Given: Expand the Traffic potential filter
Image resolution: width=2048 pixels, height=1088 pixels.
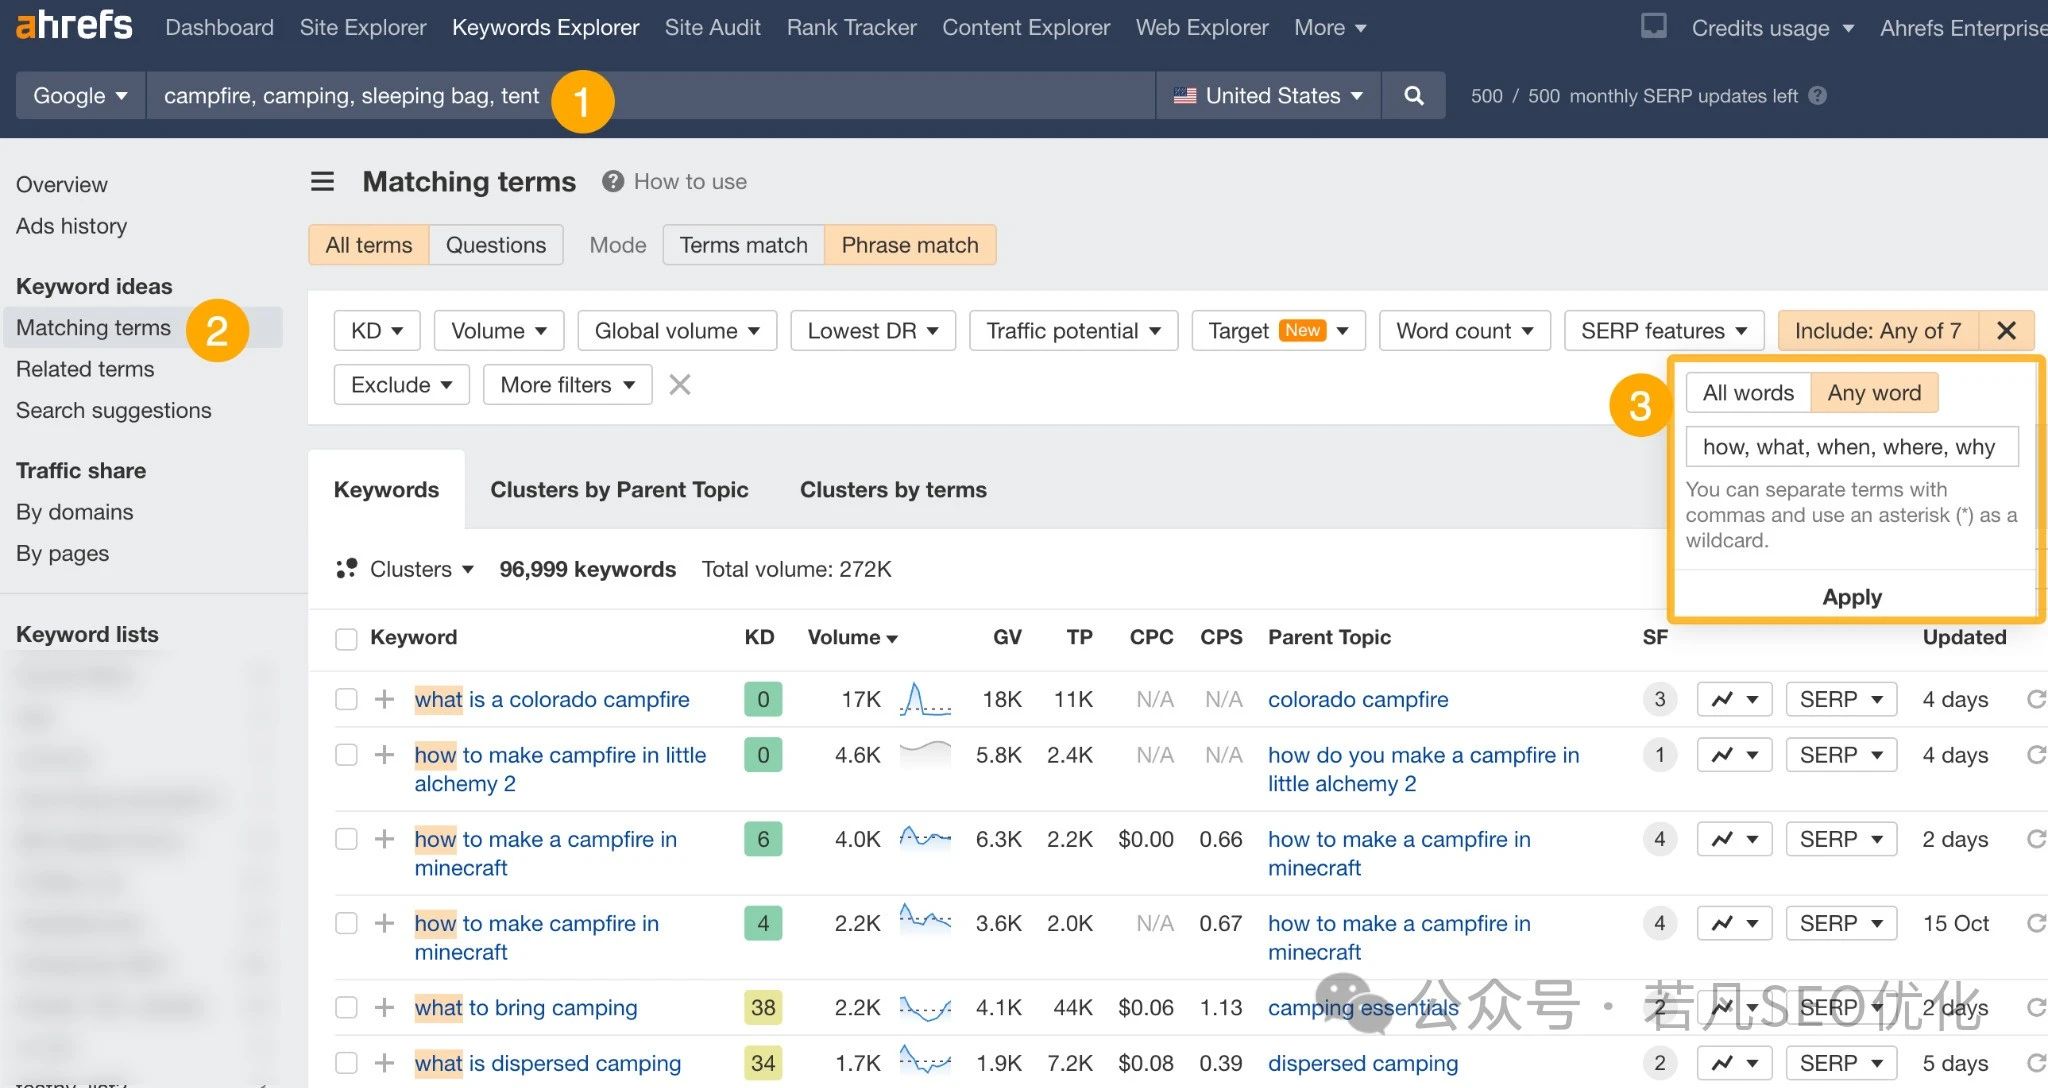Looking at the screenshot, I should click(x=1074, y=330).
